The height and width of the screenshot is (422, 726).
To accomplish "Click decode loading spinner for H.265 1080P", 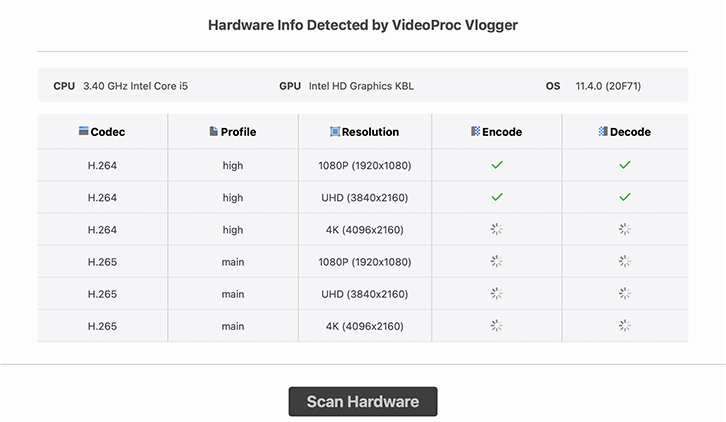I will [x=625, y=261].
